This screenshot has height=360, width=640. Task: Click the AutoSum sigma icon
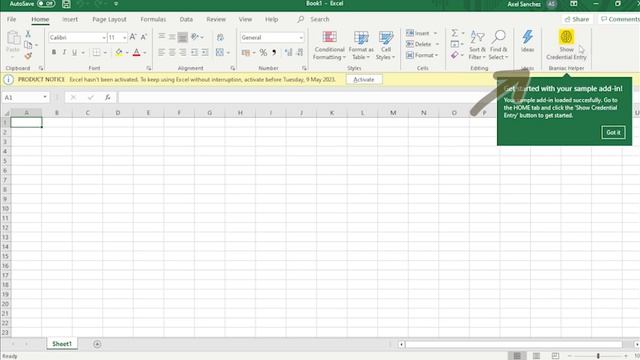tap(455, 33)
